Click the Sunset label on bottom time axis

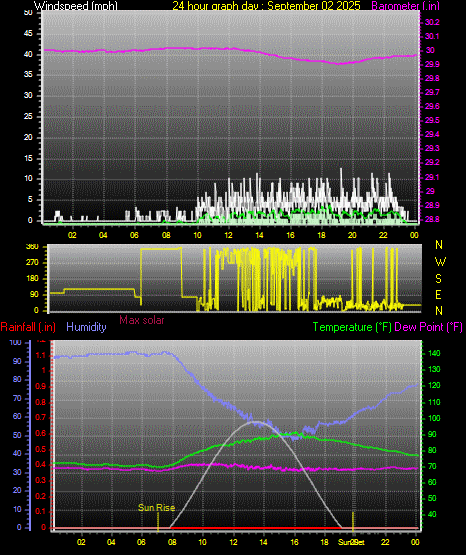(351, 542)
